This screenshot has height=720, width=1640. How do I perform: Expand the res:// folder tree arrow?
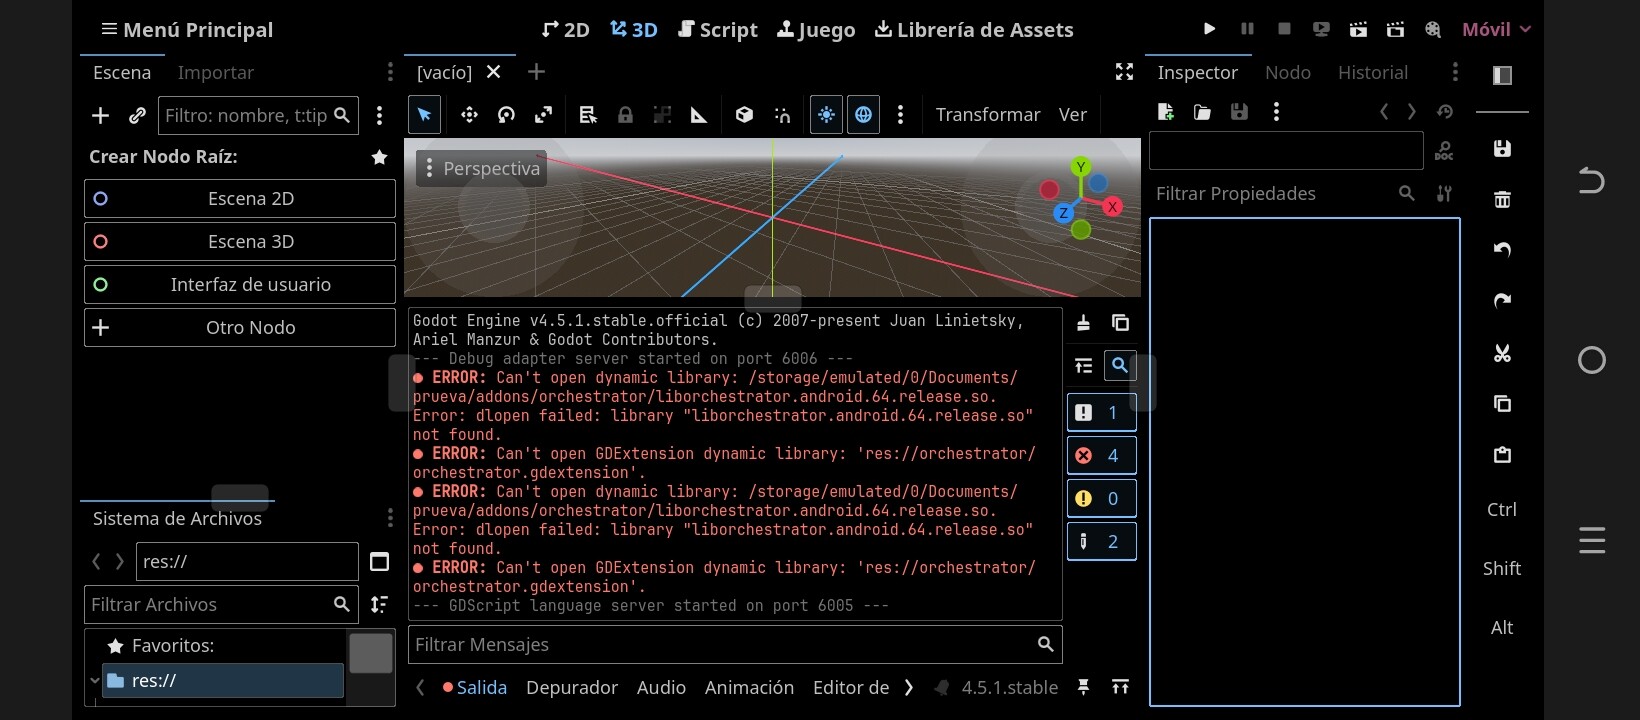pos(95,681)
